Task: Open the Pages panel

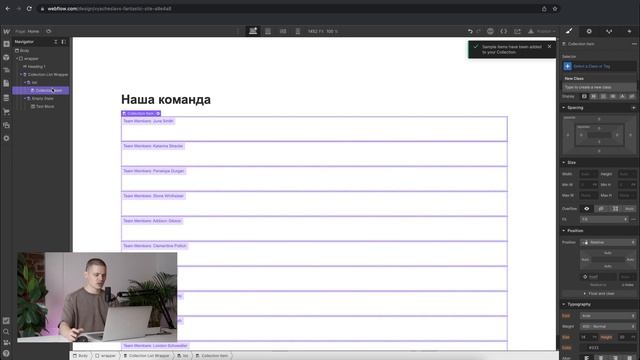Action: tap(6, 83)
